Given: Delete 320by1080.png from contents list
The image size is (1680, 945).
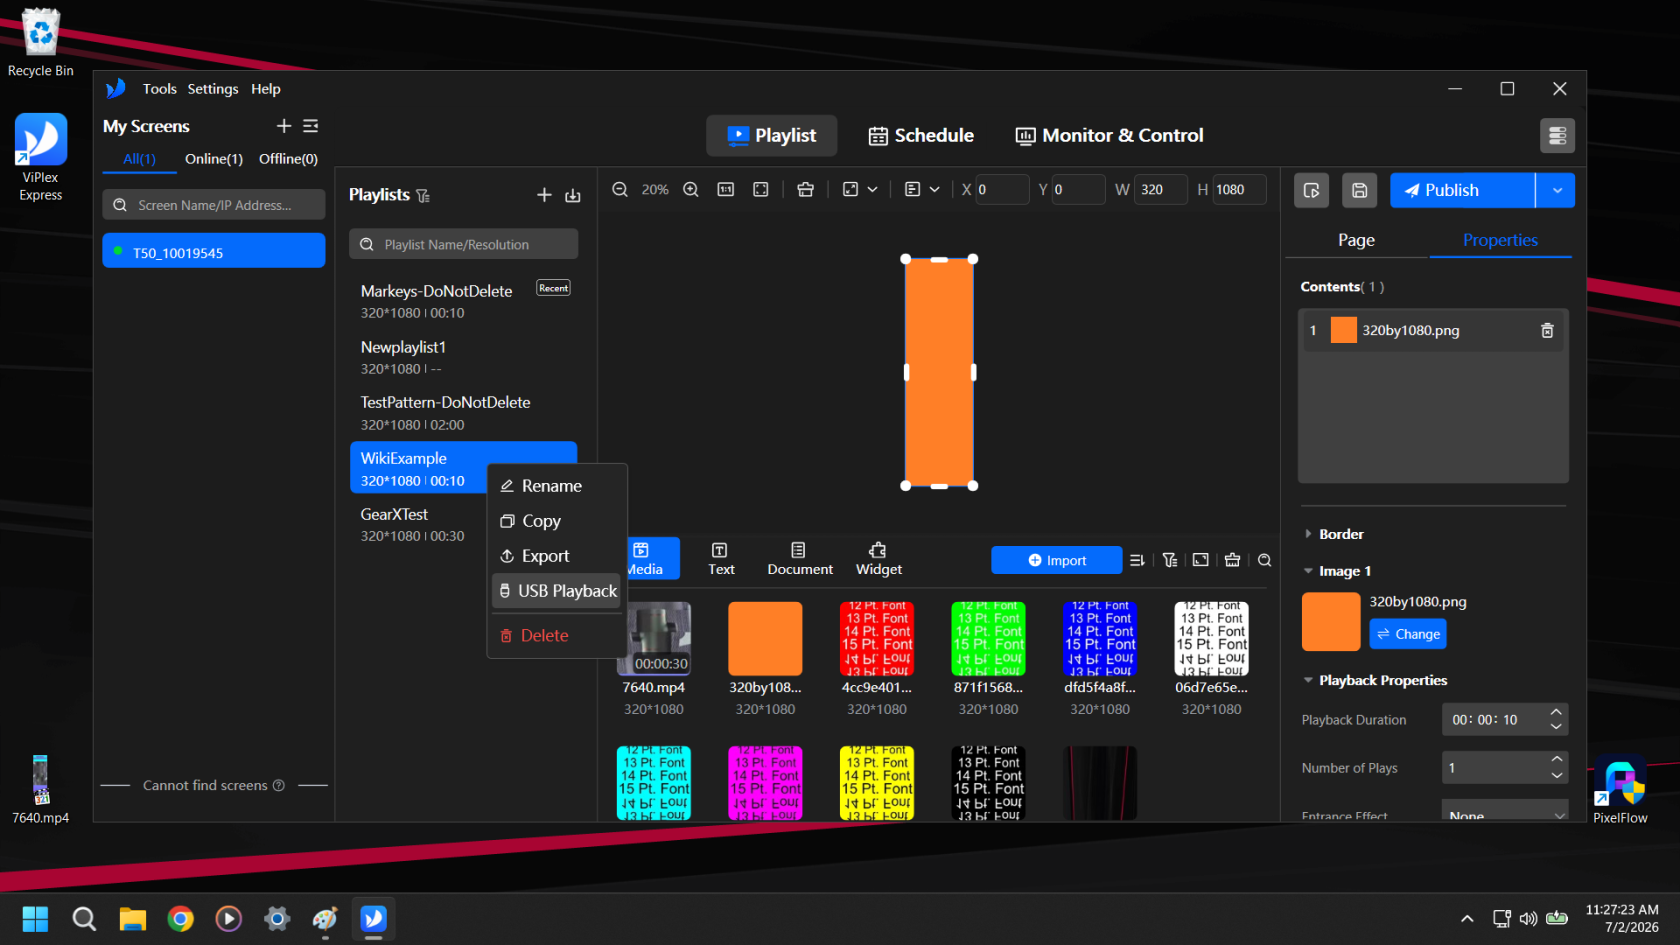Looking at the screenshot, I should pos(1547,331).
